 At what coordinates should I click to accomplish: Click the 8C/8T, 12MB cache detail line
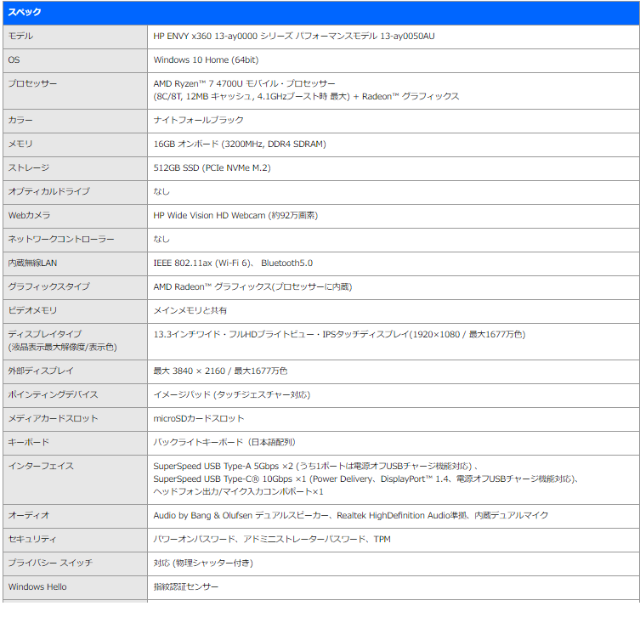point(306,97)
